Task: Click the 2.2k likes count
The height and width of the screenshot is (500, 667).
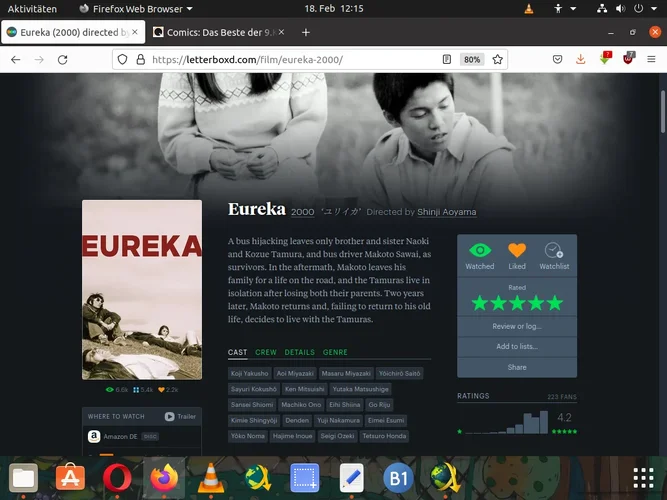Action: [168, 390]
